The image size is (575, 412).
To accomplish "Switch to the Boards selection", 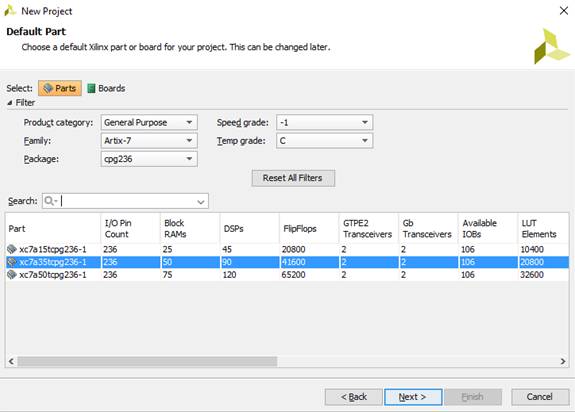I will coord(106,88).
